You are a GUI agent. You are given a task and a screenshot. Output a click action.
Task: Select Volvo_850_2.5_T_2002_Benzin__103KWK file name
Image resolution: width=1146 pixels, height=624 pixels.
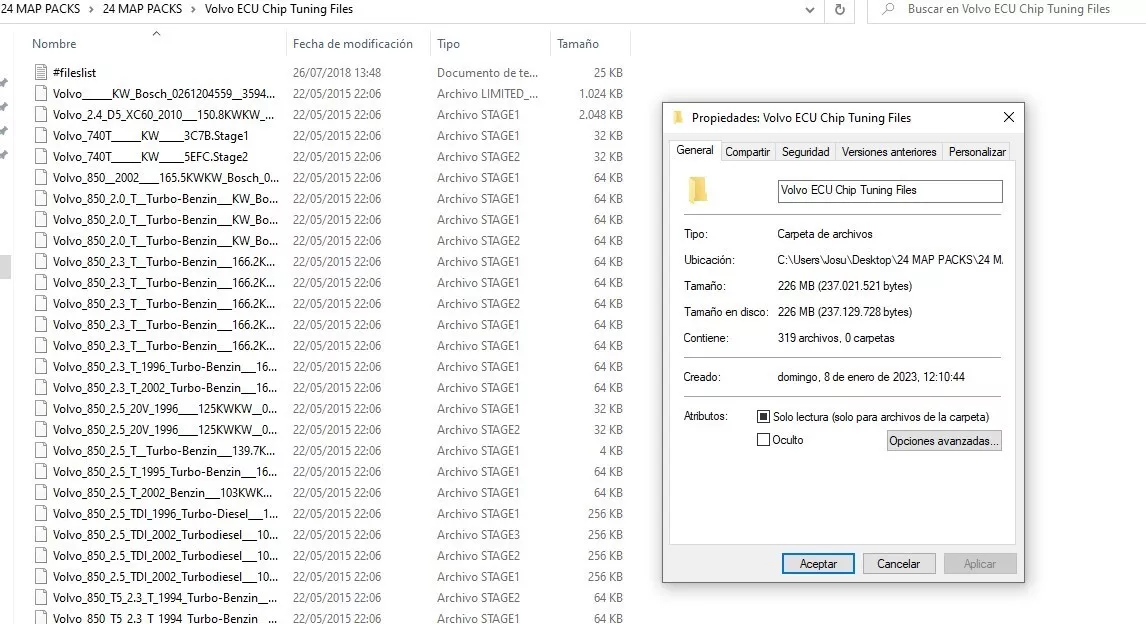pyautogui.click(x=162, y=493)
